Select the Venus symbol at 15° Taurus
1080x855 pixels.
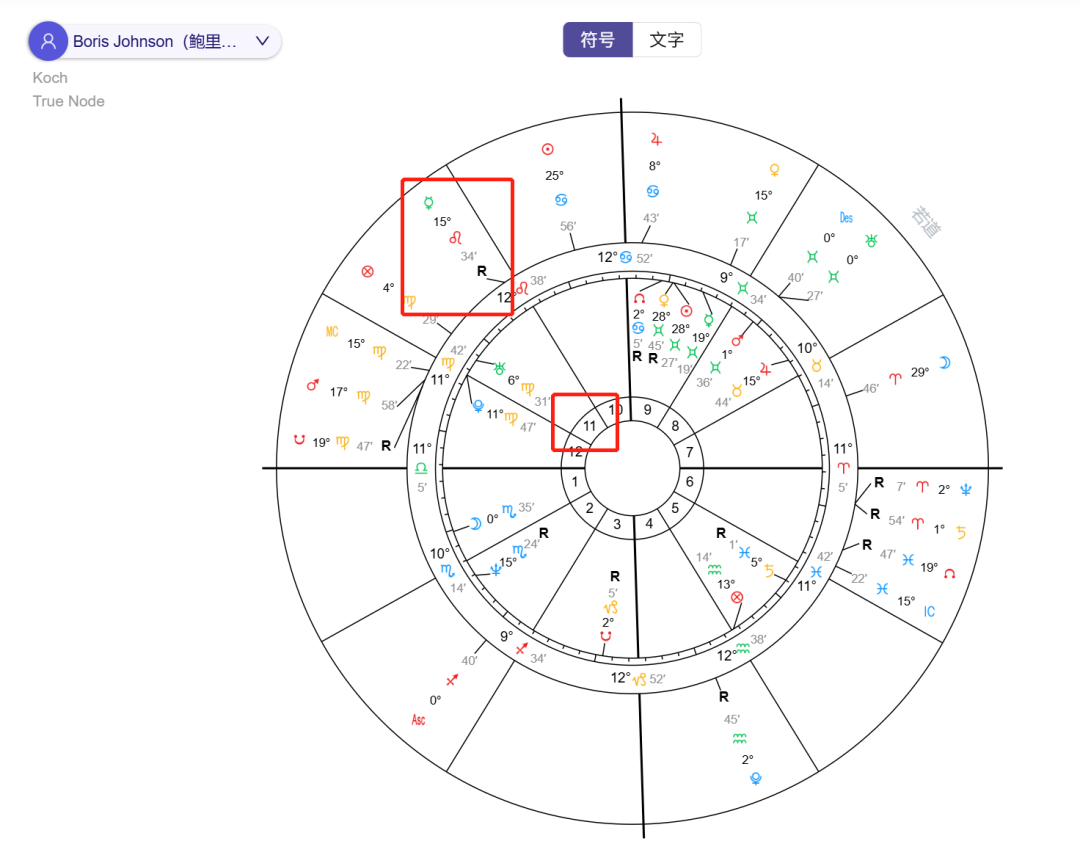coord(773,170)
